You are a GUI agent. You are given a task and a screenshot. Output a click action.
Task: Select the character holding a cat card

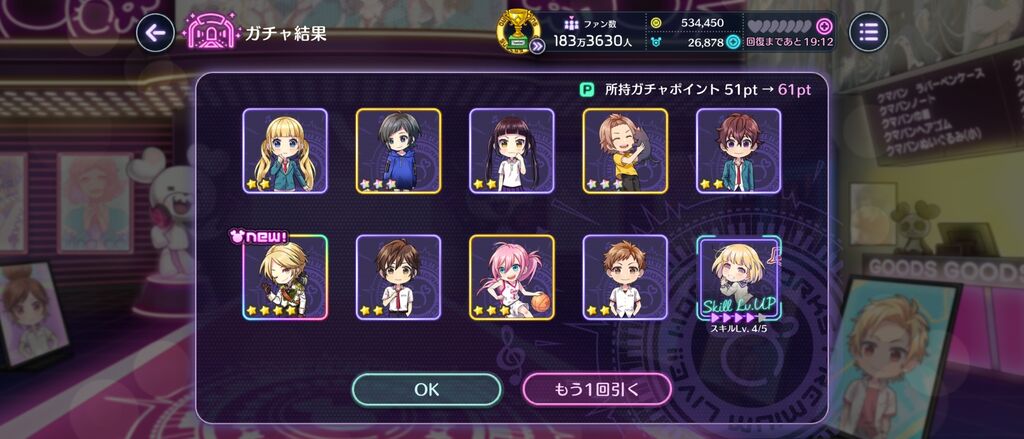[625, 151]
